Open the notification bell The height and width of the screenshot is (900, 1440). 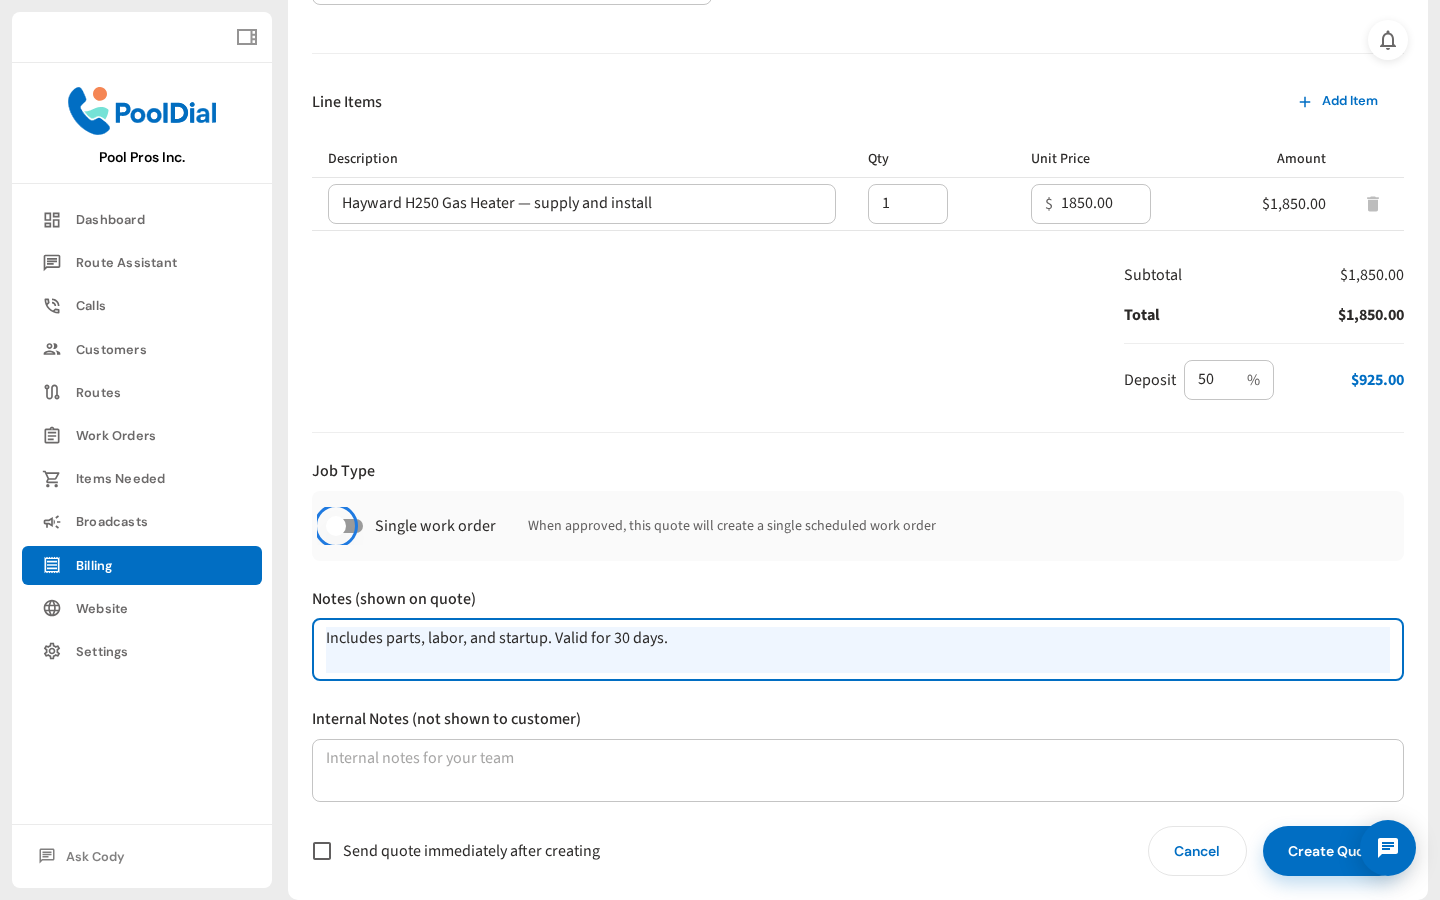(x=1388, y=41)
